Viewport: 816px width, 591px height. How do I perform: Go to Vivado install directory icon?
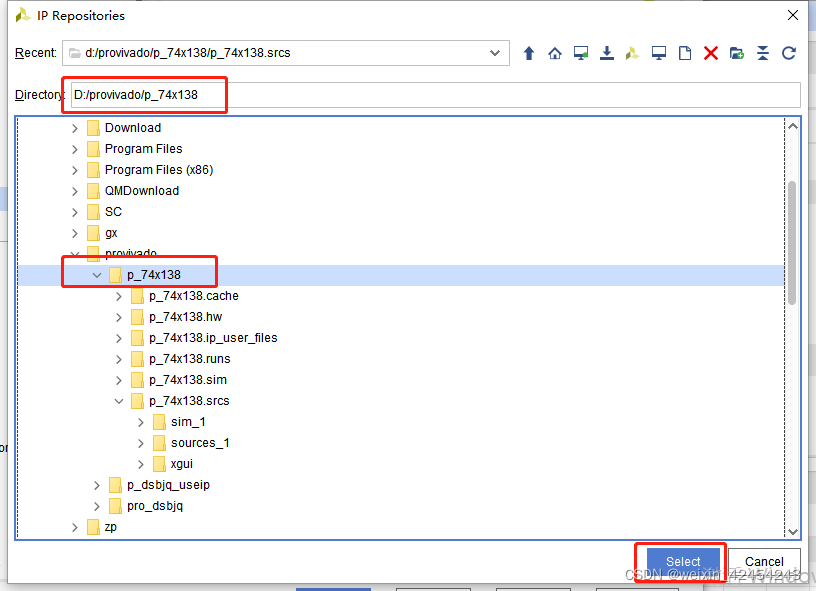(632, 53)
